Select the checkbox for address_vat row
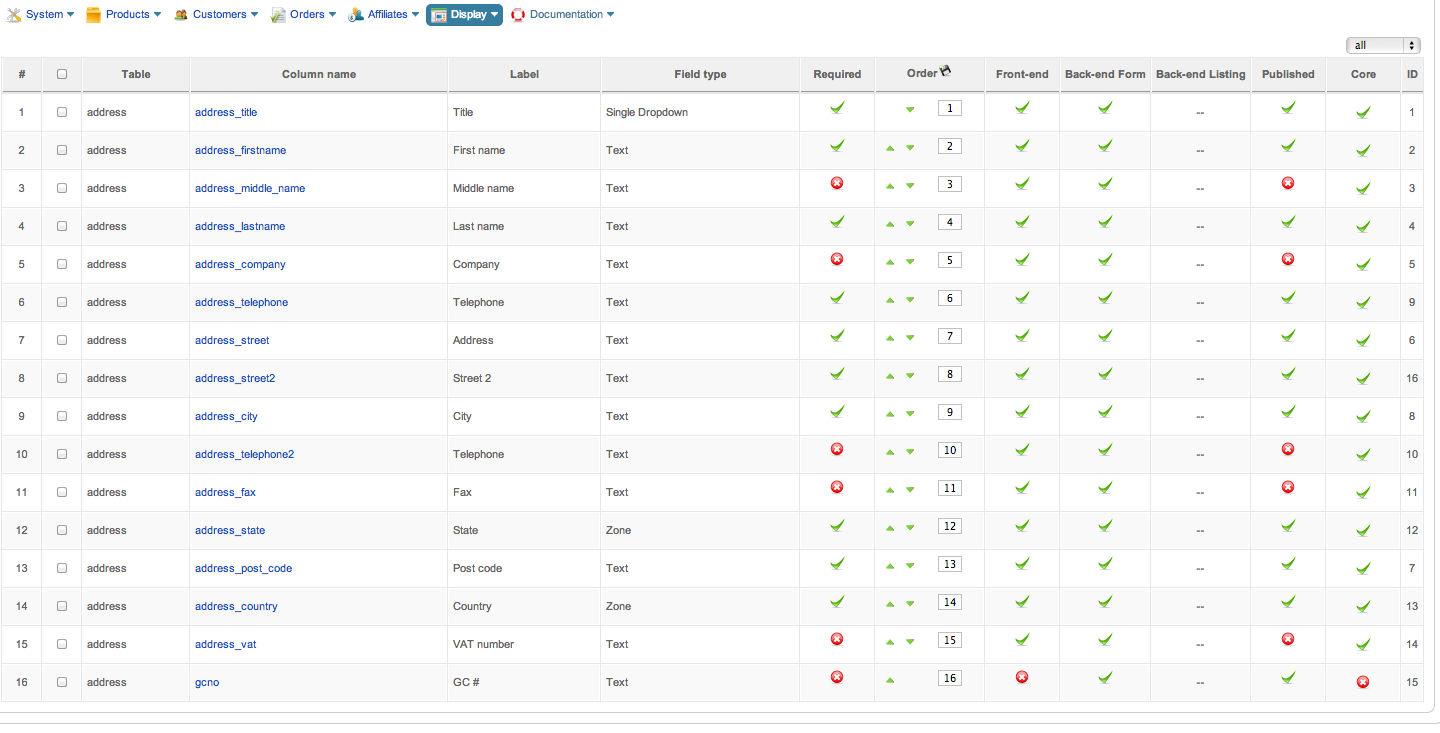Screen dimensions: 1440x733 tap(62, 644)
